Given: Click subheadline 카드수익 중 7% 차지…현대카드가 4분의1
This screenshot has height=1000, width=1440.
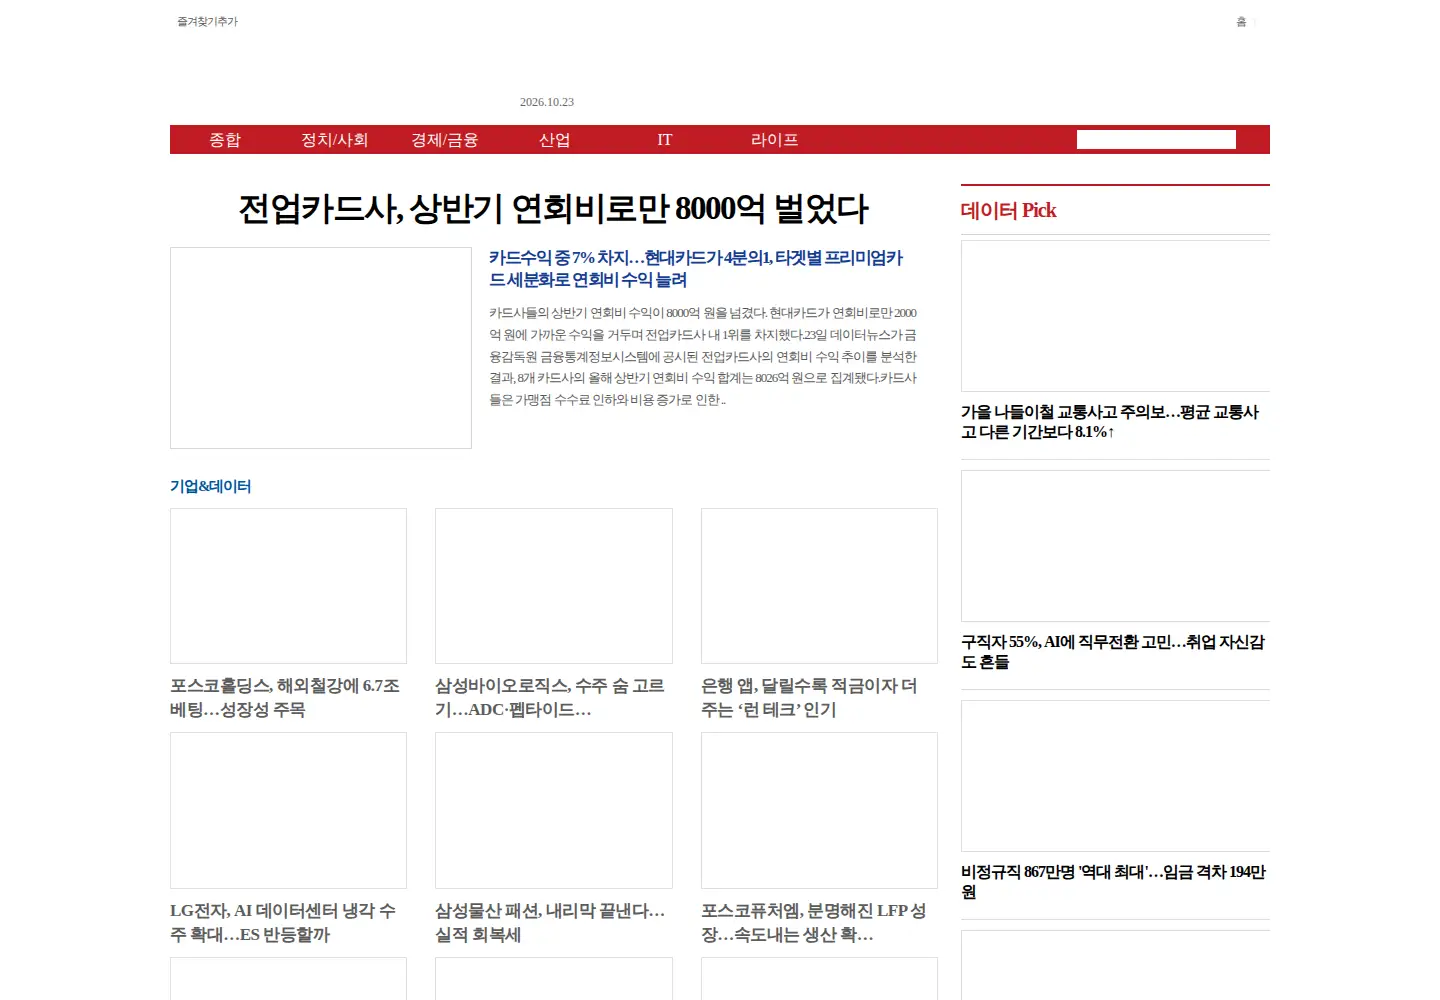Looking at the screenshot, I should [696, 269].
